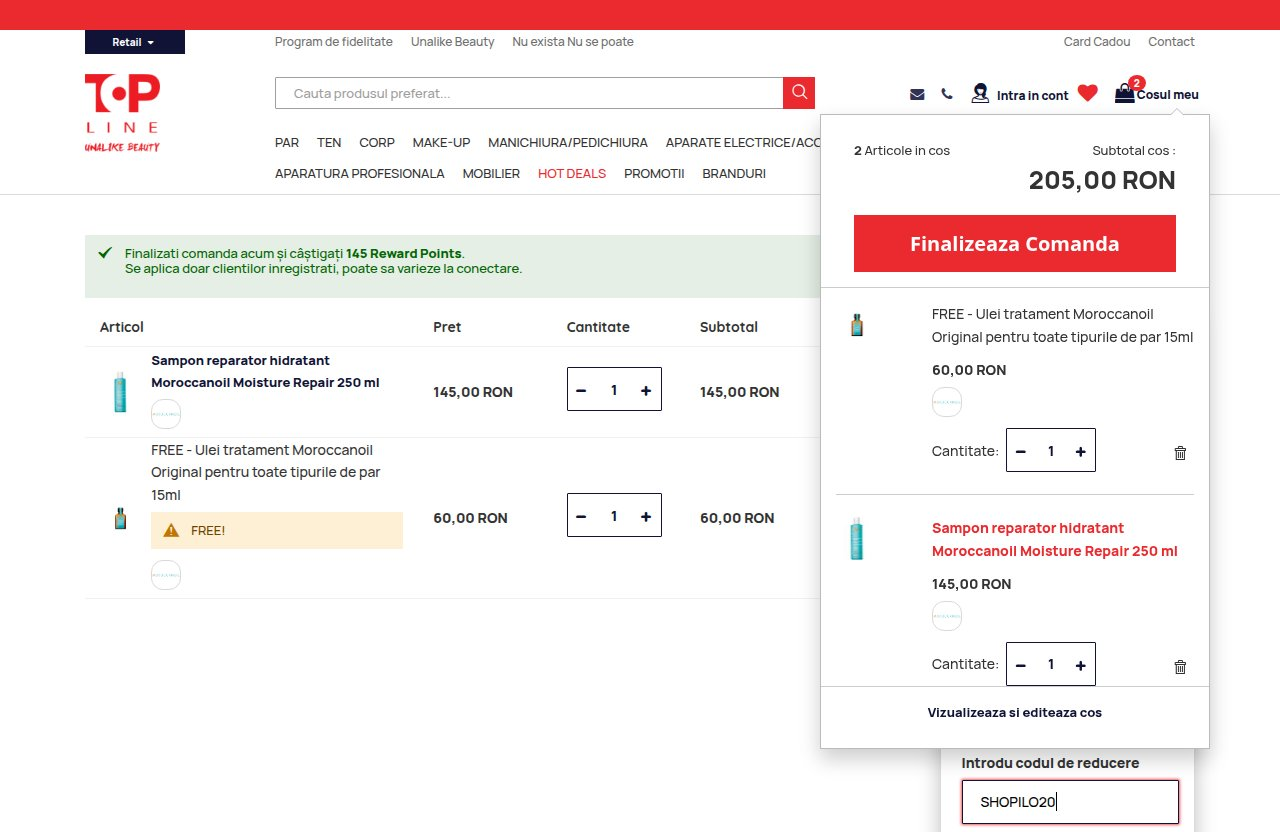Viewport: 1280px width, 832px height.
Task: Open APARATURA PROFESIONALA menu
Action: click(x=360, y=173)
